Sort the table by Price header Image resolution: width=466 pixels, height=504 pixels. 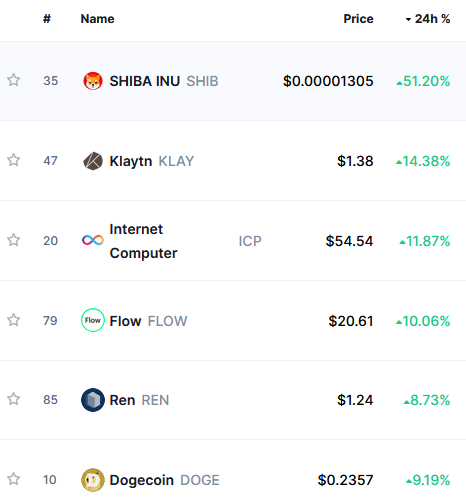(358, 19)
